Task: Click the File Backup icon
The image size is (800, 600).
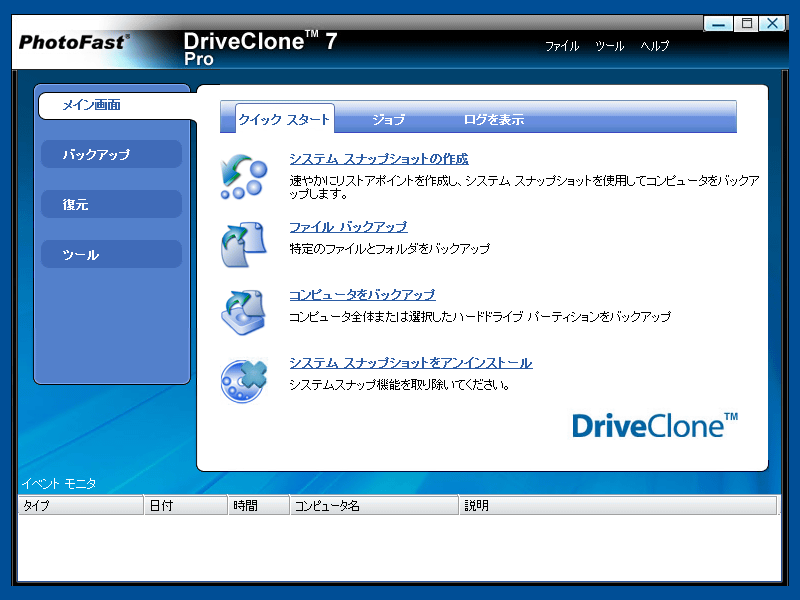Action: [243, 244]
